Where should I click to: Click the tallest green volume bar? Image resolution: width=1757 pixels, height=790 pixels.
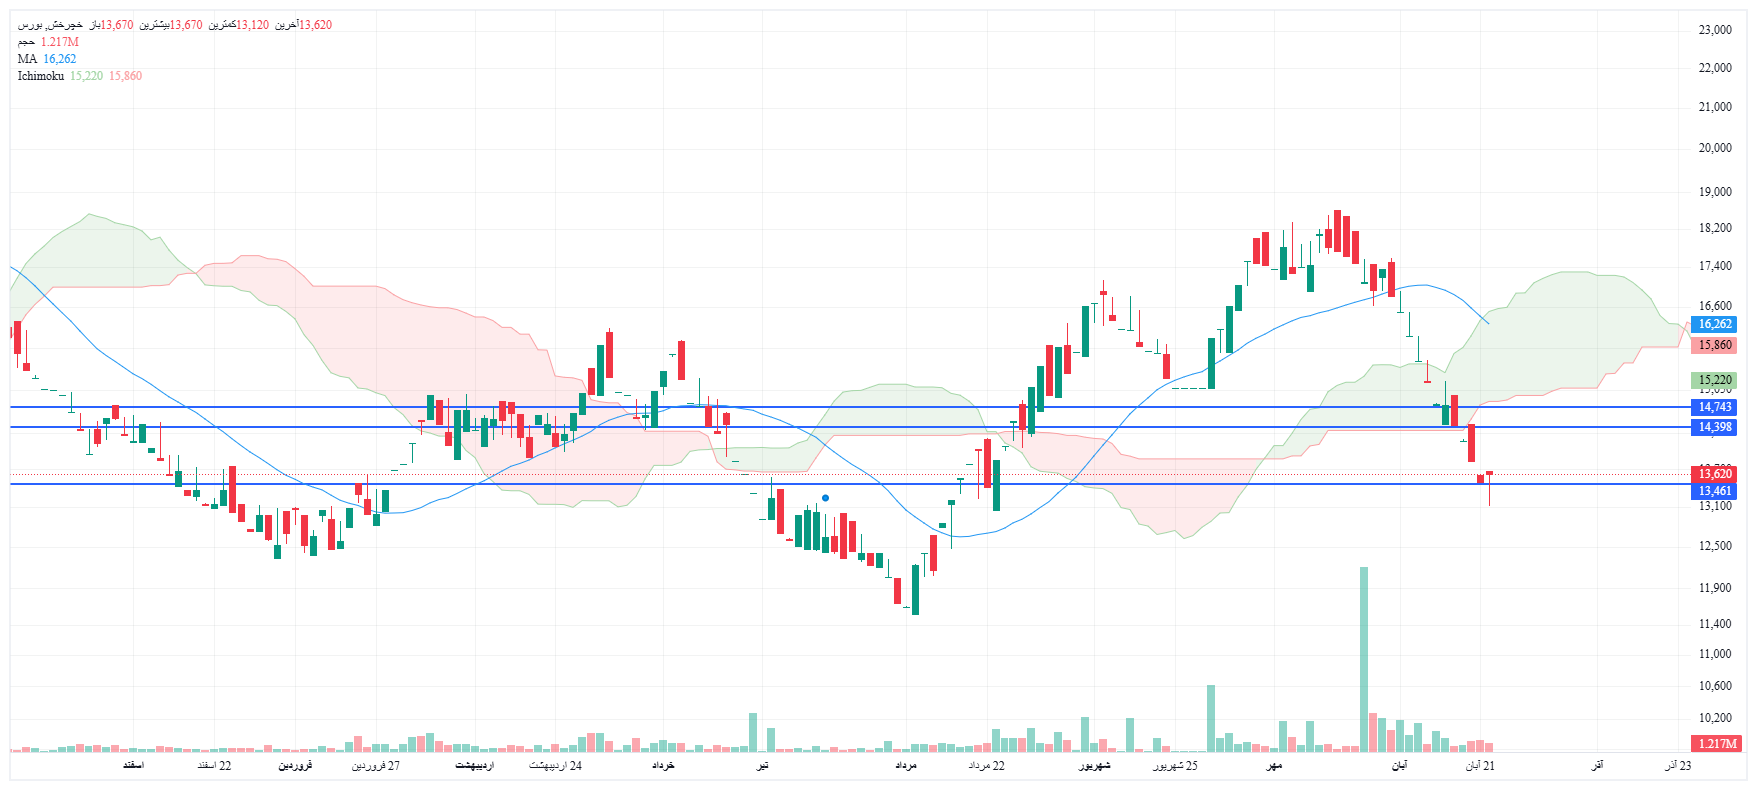click(1363, 660)
